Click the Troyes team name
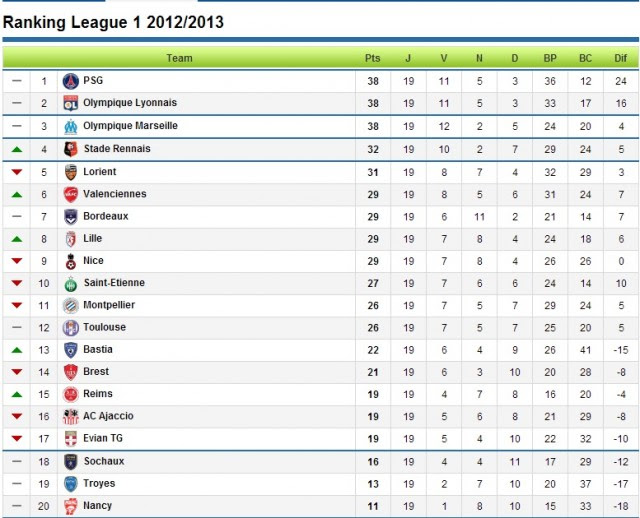Screen dimensions: 640x518 pos(99,483)
